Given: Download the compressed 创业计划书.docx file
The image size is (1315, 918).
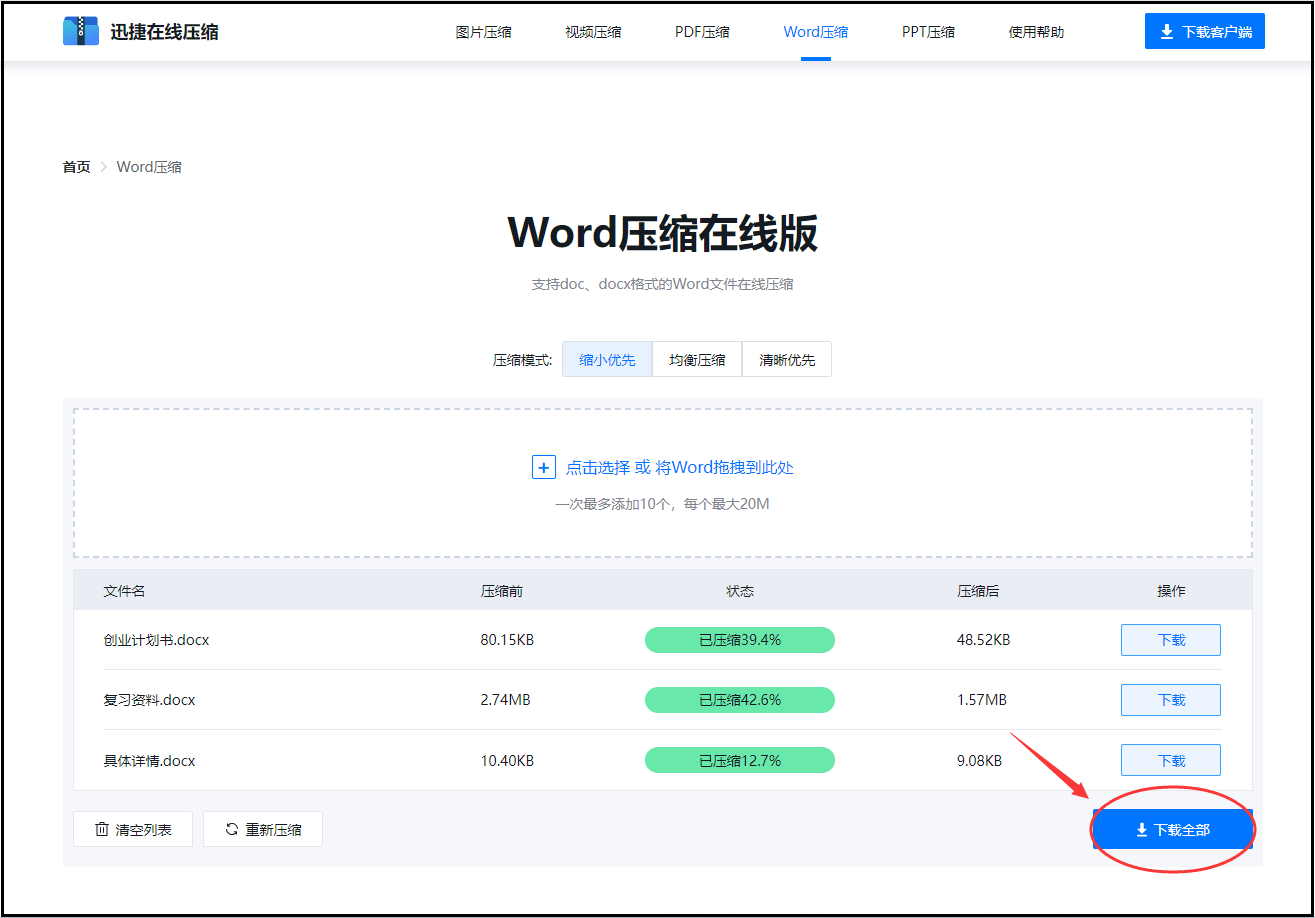Looking at the screenshot, I should 1170,639.
